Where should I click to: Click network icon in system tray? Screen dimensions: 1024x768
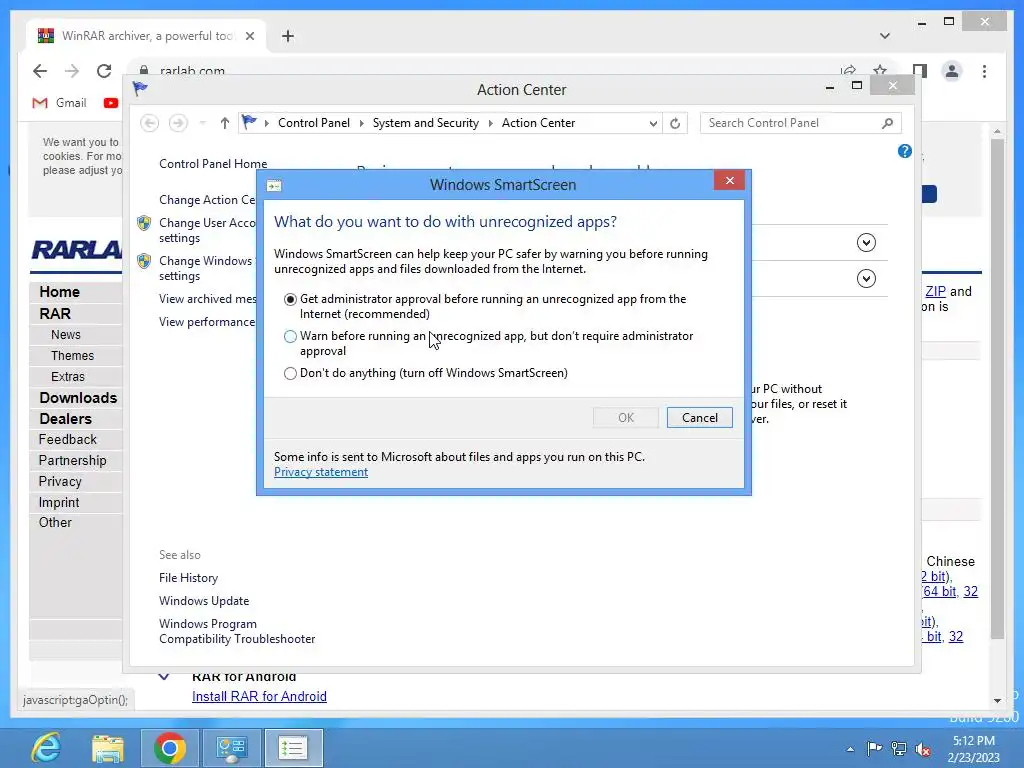[899, 749]
